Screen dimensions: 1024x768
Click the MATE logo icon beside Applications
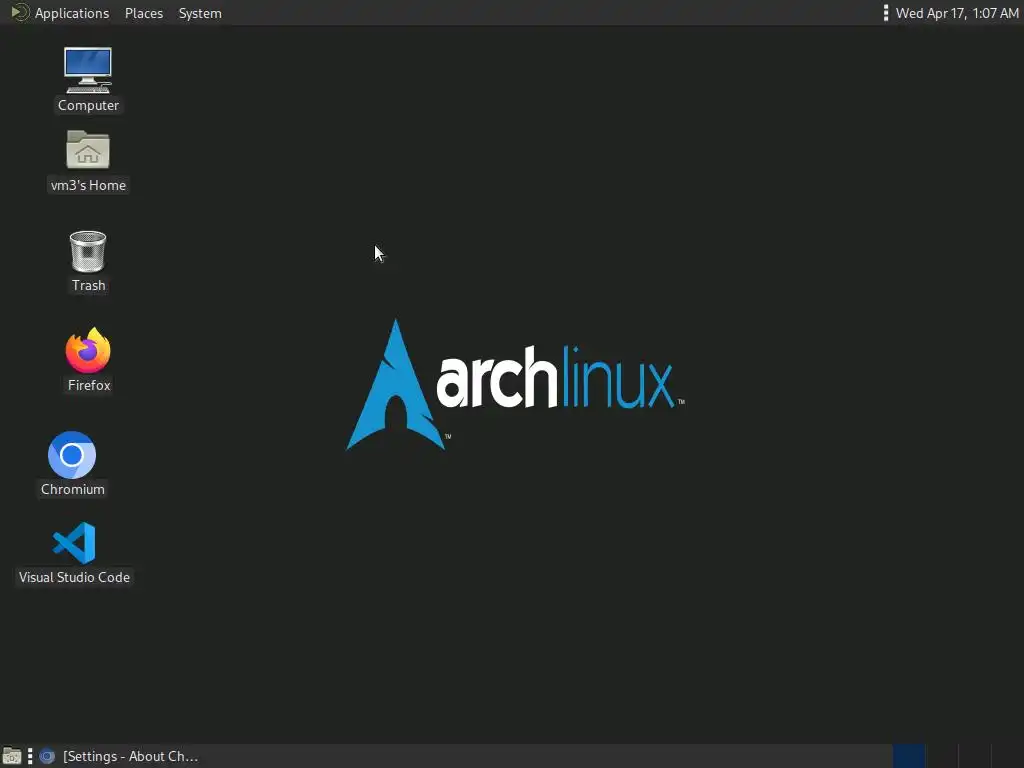[20, 12]
